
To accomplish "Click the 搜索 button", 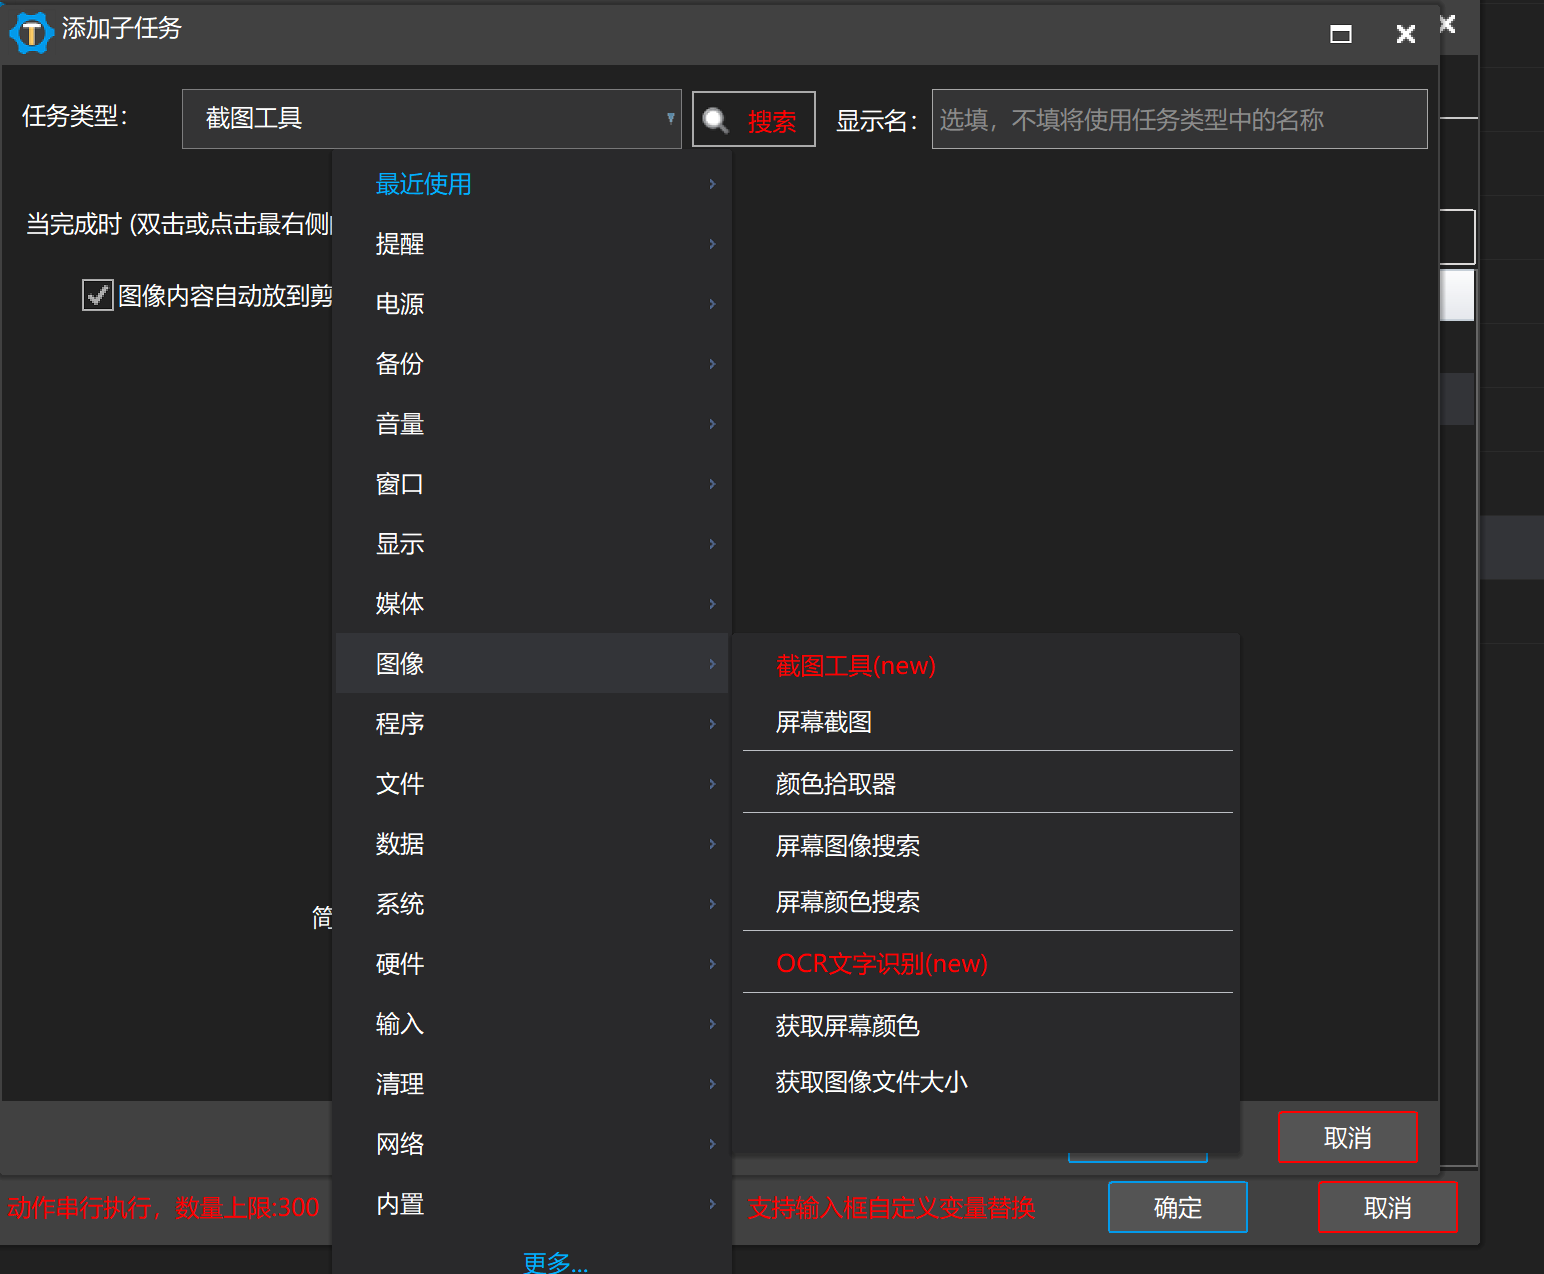I will point(754,119).
